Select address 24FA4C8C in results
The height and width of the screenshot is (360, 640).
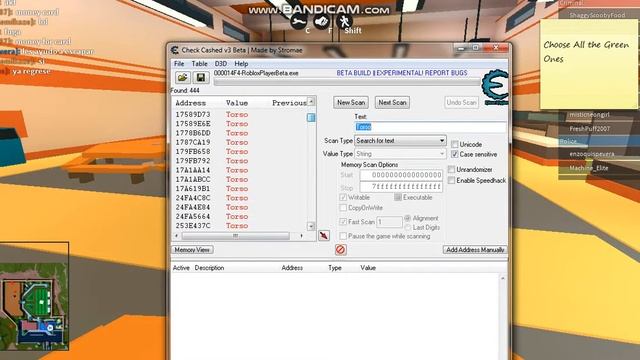coord(193,198)
